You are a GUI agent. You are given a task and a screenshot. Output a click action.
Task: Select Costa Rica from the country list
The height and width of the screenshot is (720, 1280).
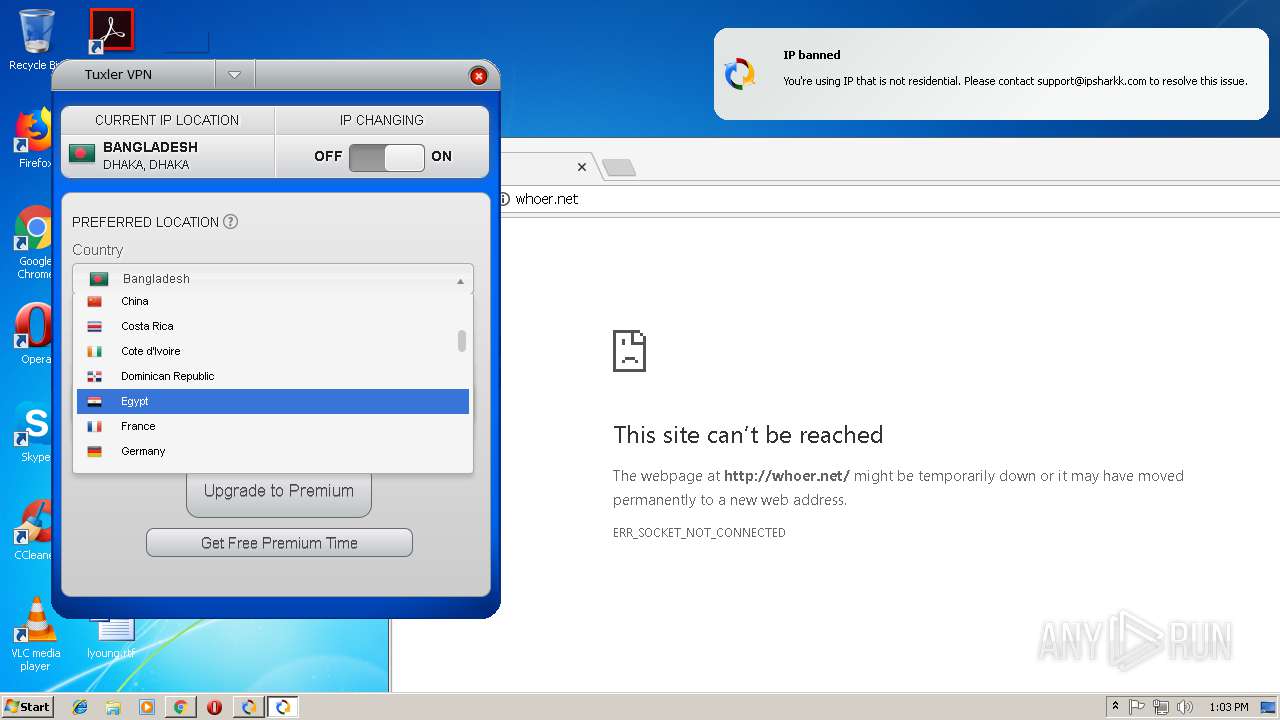272,326
